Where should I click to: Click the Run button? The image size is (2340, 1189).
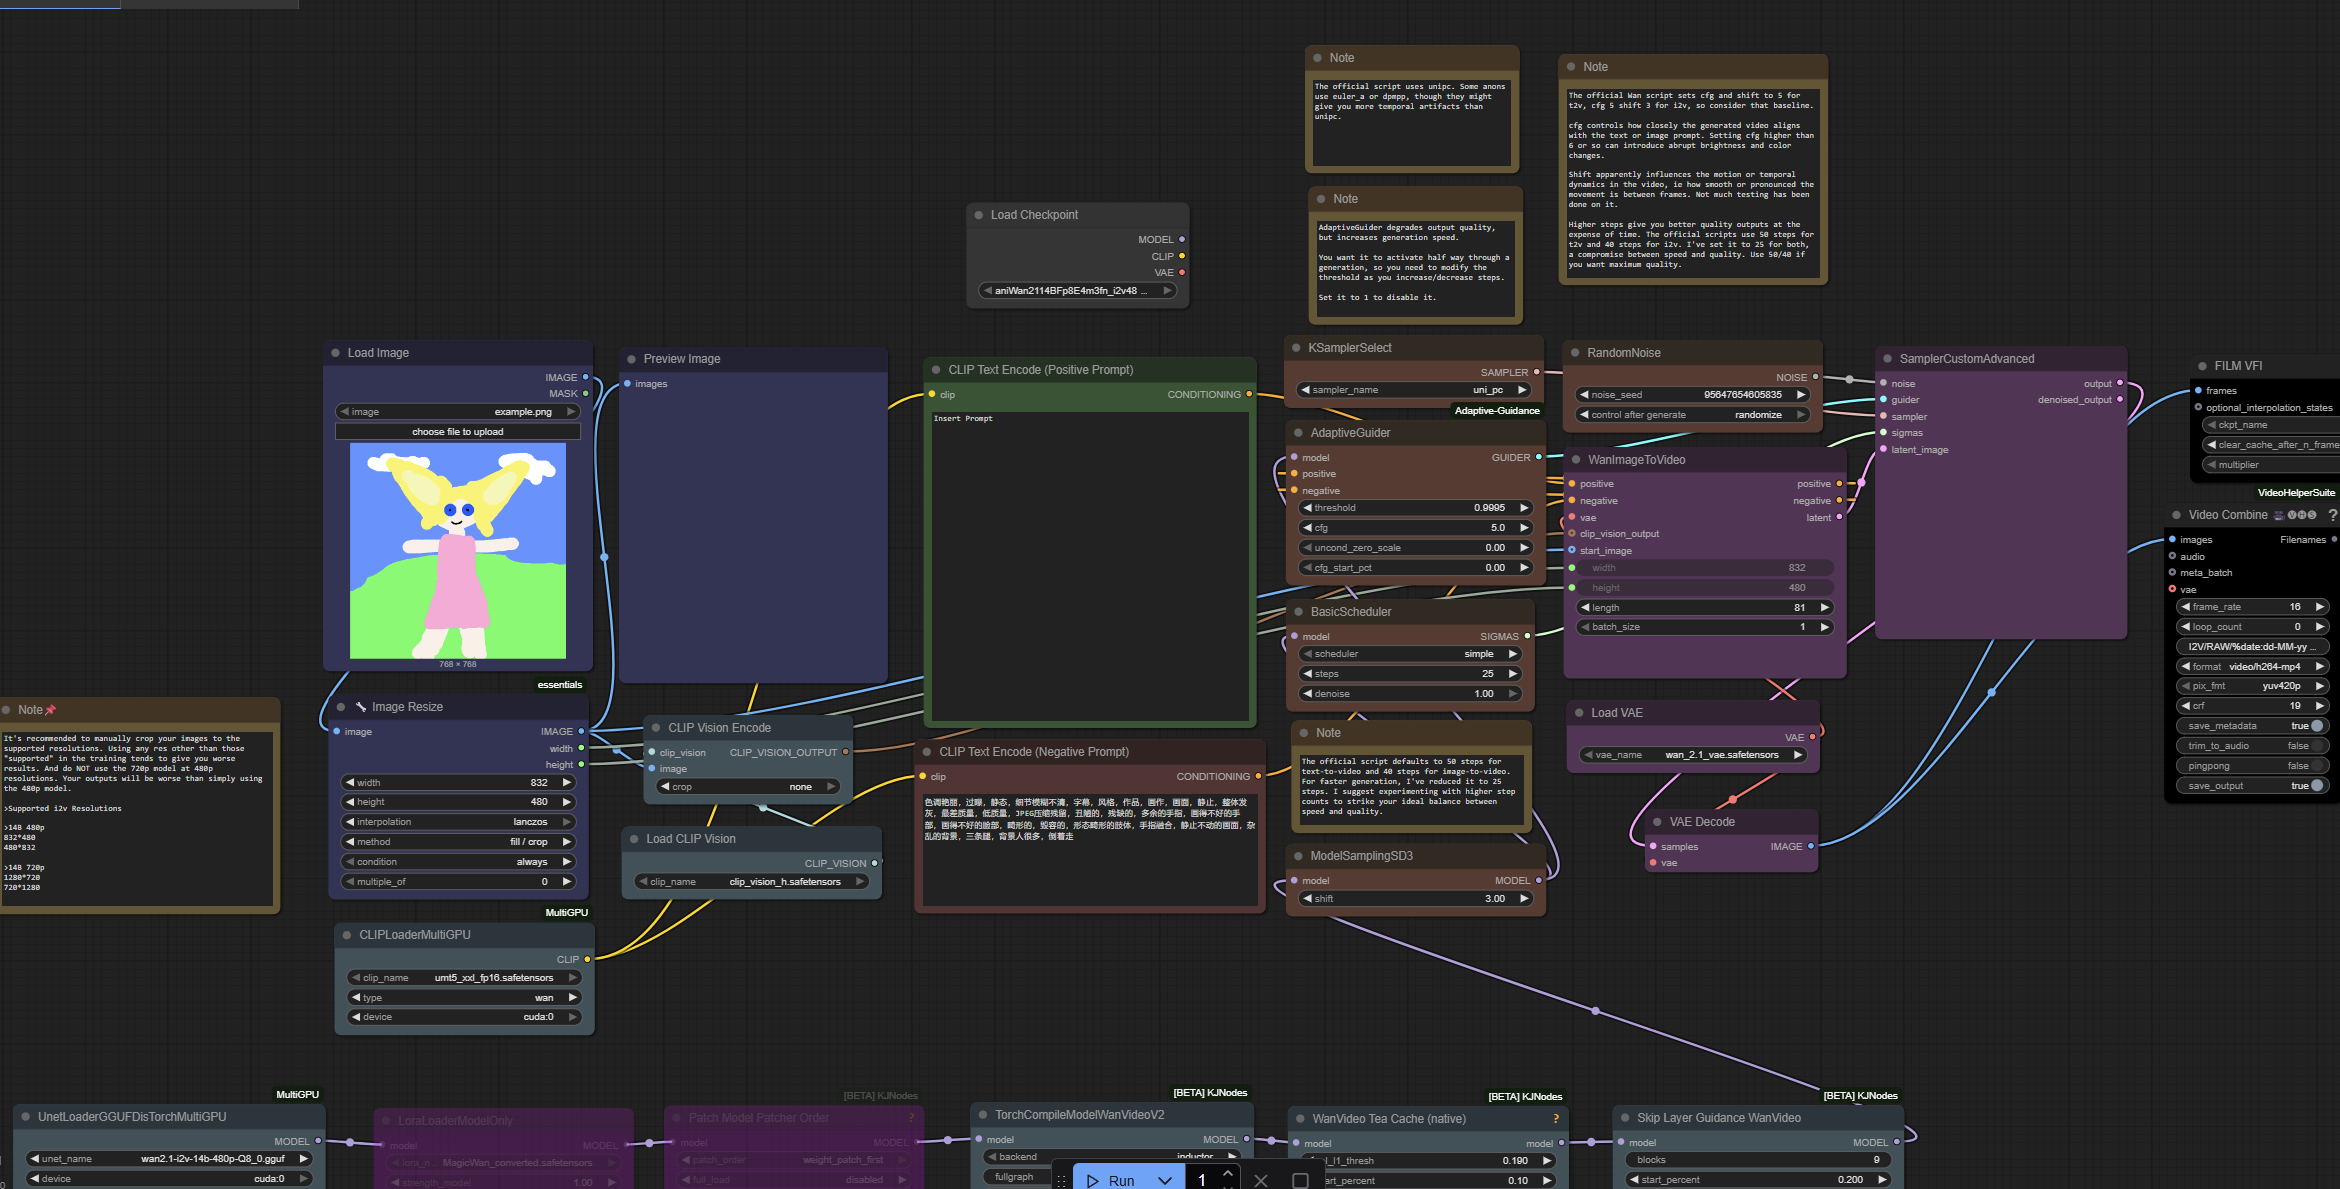click(1111, 1181)
